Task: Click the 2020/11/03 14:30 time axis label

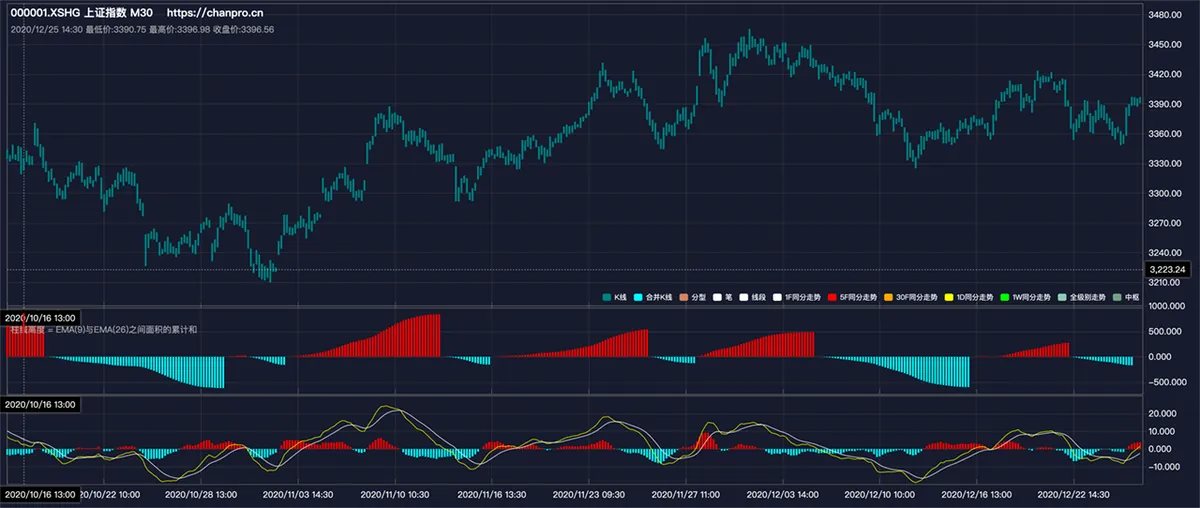Action: [298, 494]
